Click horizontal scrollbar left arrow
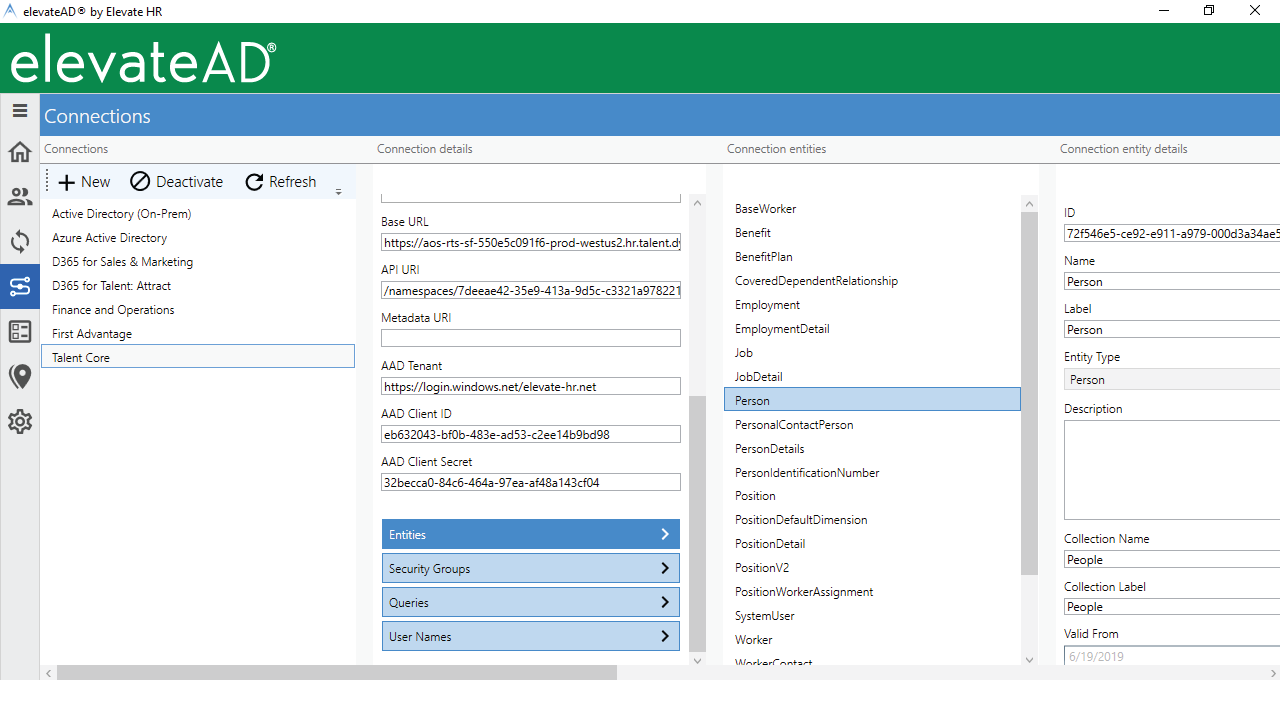The image size is (1280, 720). (49, 673)
